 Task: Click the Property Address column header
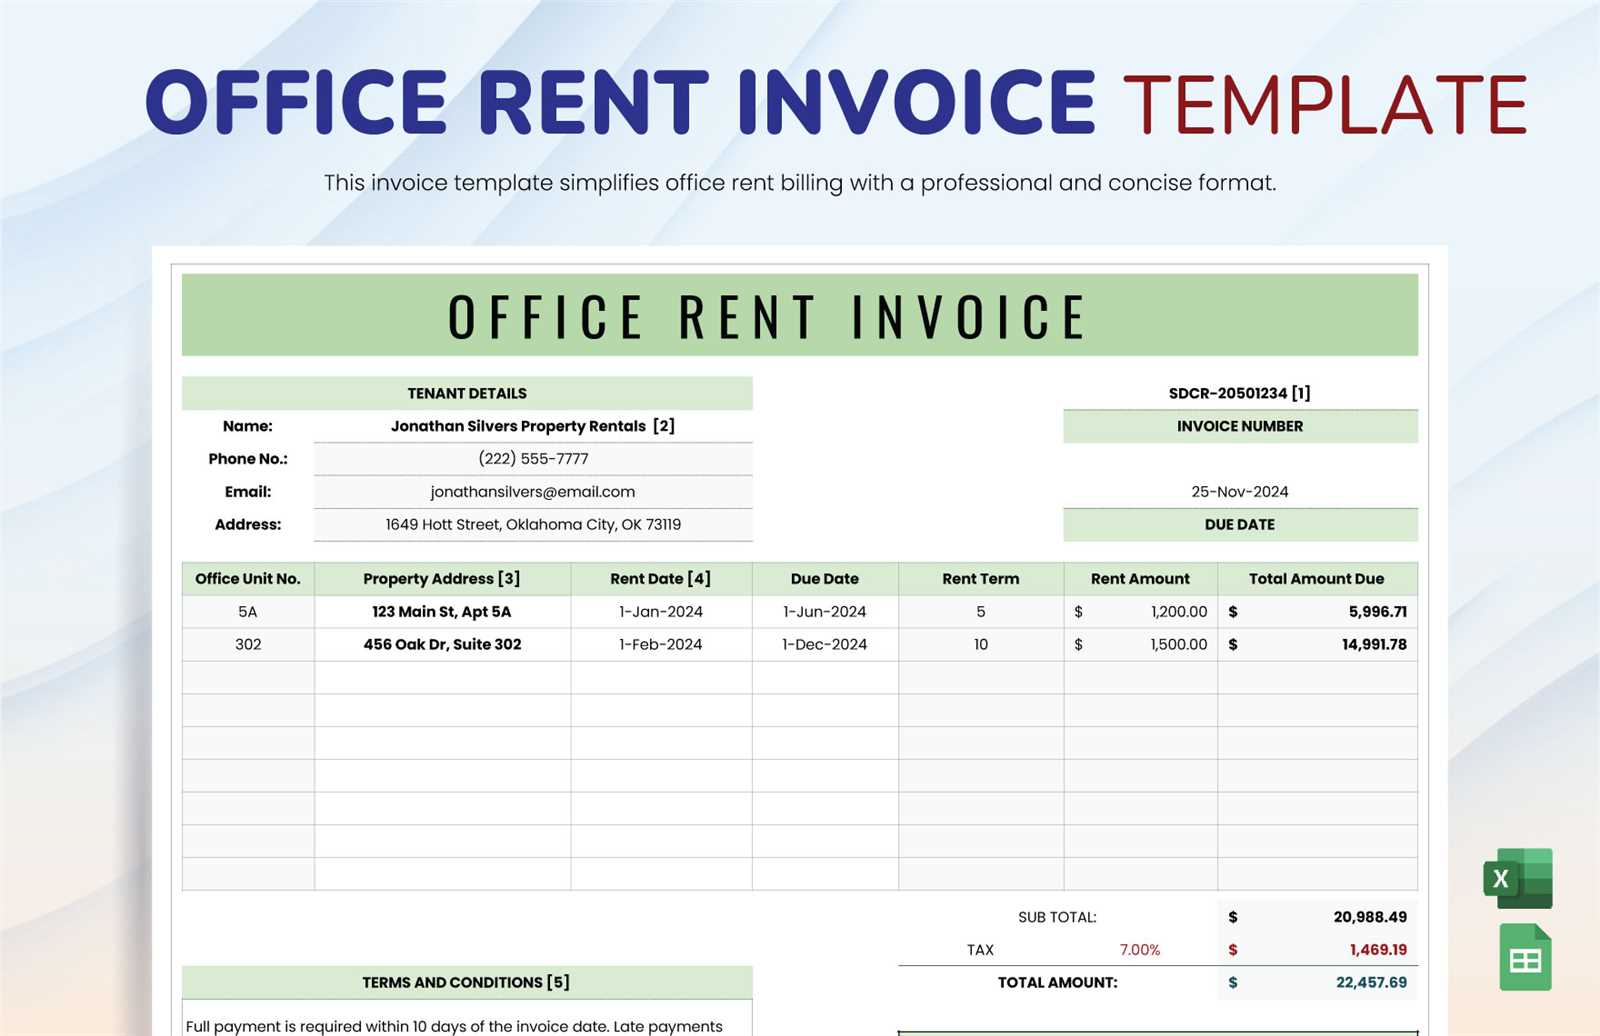[x=442, y=579]
